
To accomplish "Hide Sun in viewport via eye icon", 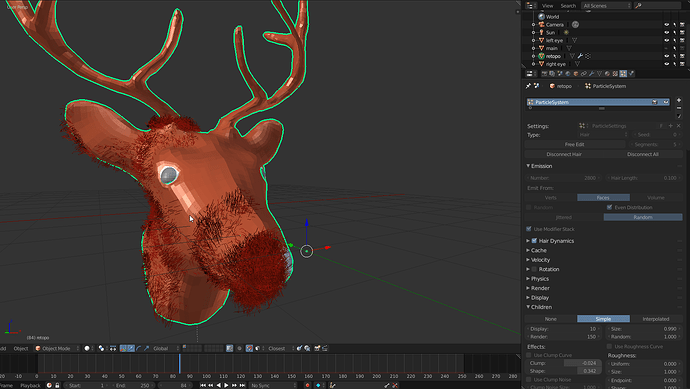I will (666, 33).
